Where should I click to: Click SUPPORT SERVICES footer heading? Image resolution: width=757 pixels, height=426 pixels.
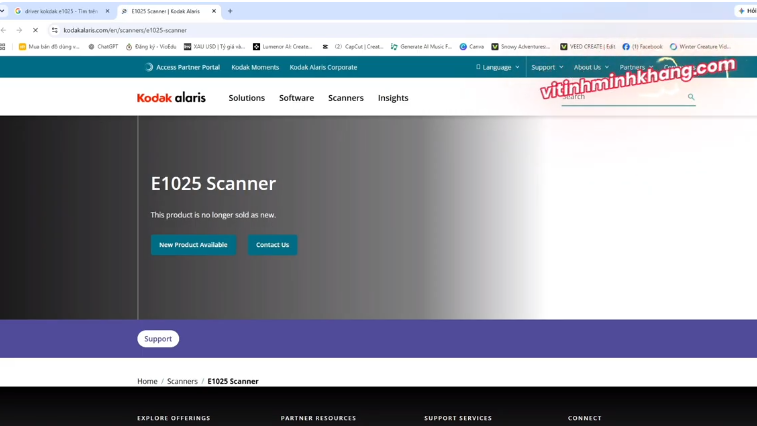[458, 418]
